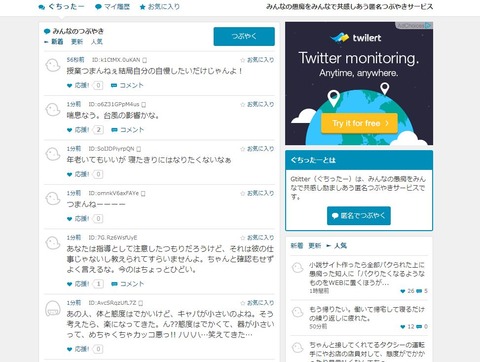
Task: Click copy icon beside ID:SolJDPiyrpQN
Action: [x=139, y=149]
